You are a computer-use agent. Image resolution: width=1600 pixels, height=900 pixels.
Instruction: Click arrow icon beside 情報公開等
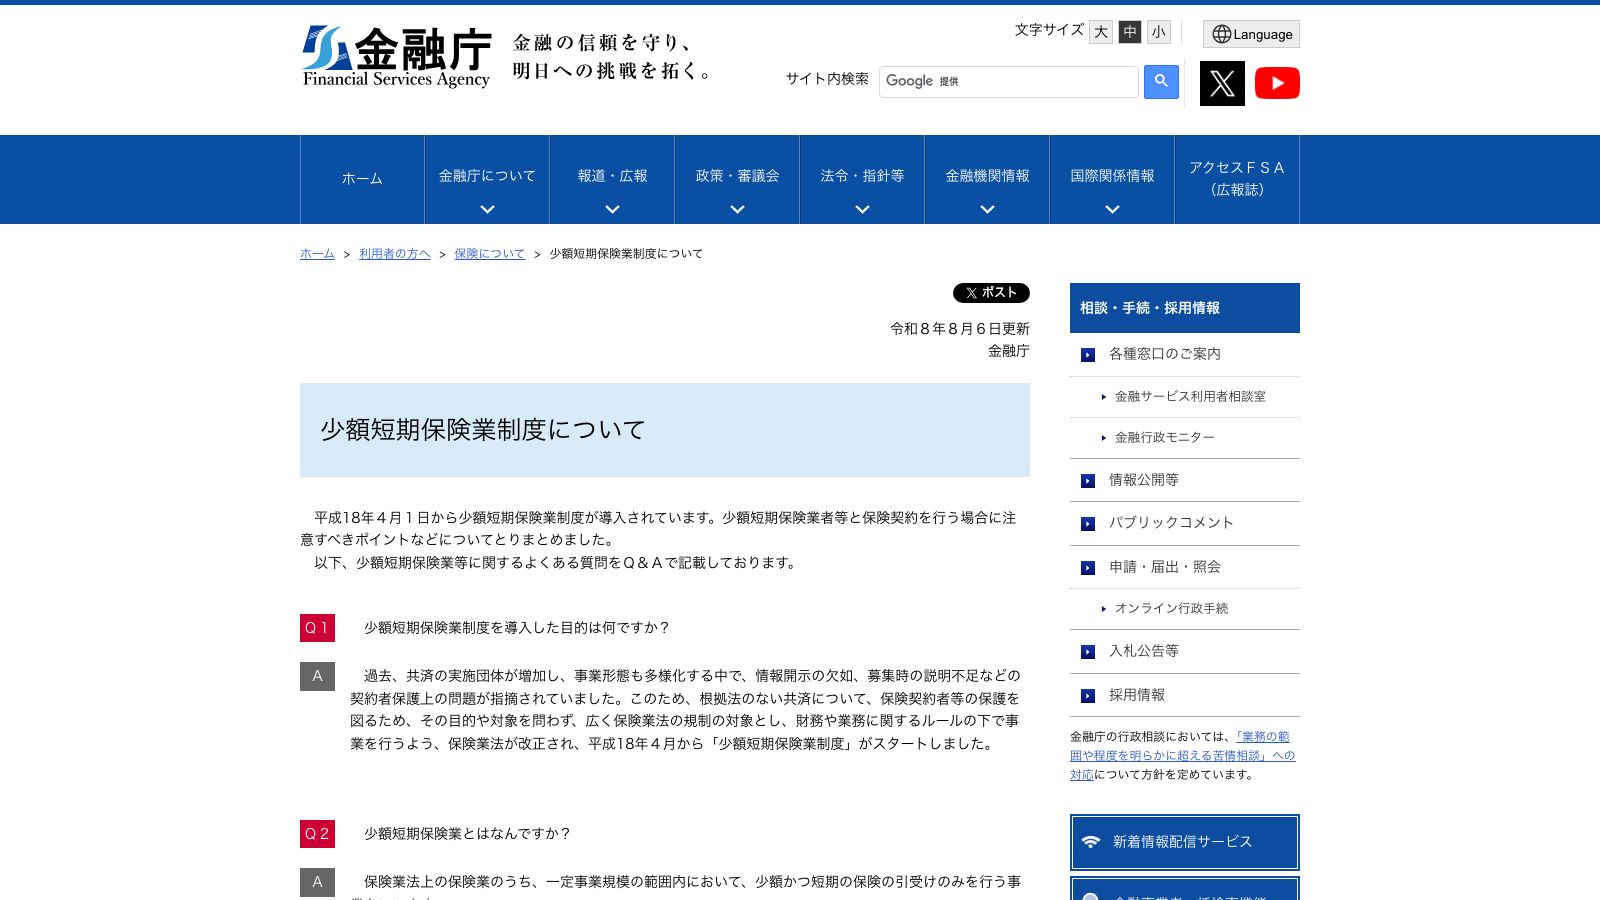coord(1088,481)
